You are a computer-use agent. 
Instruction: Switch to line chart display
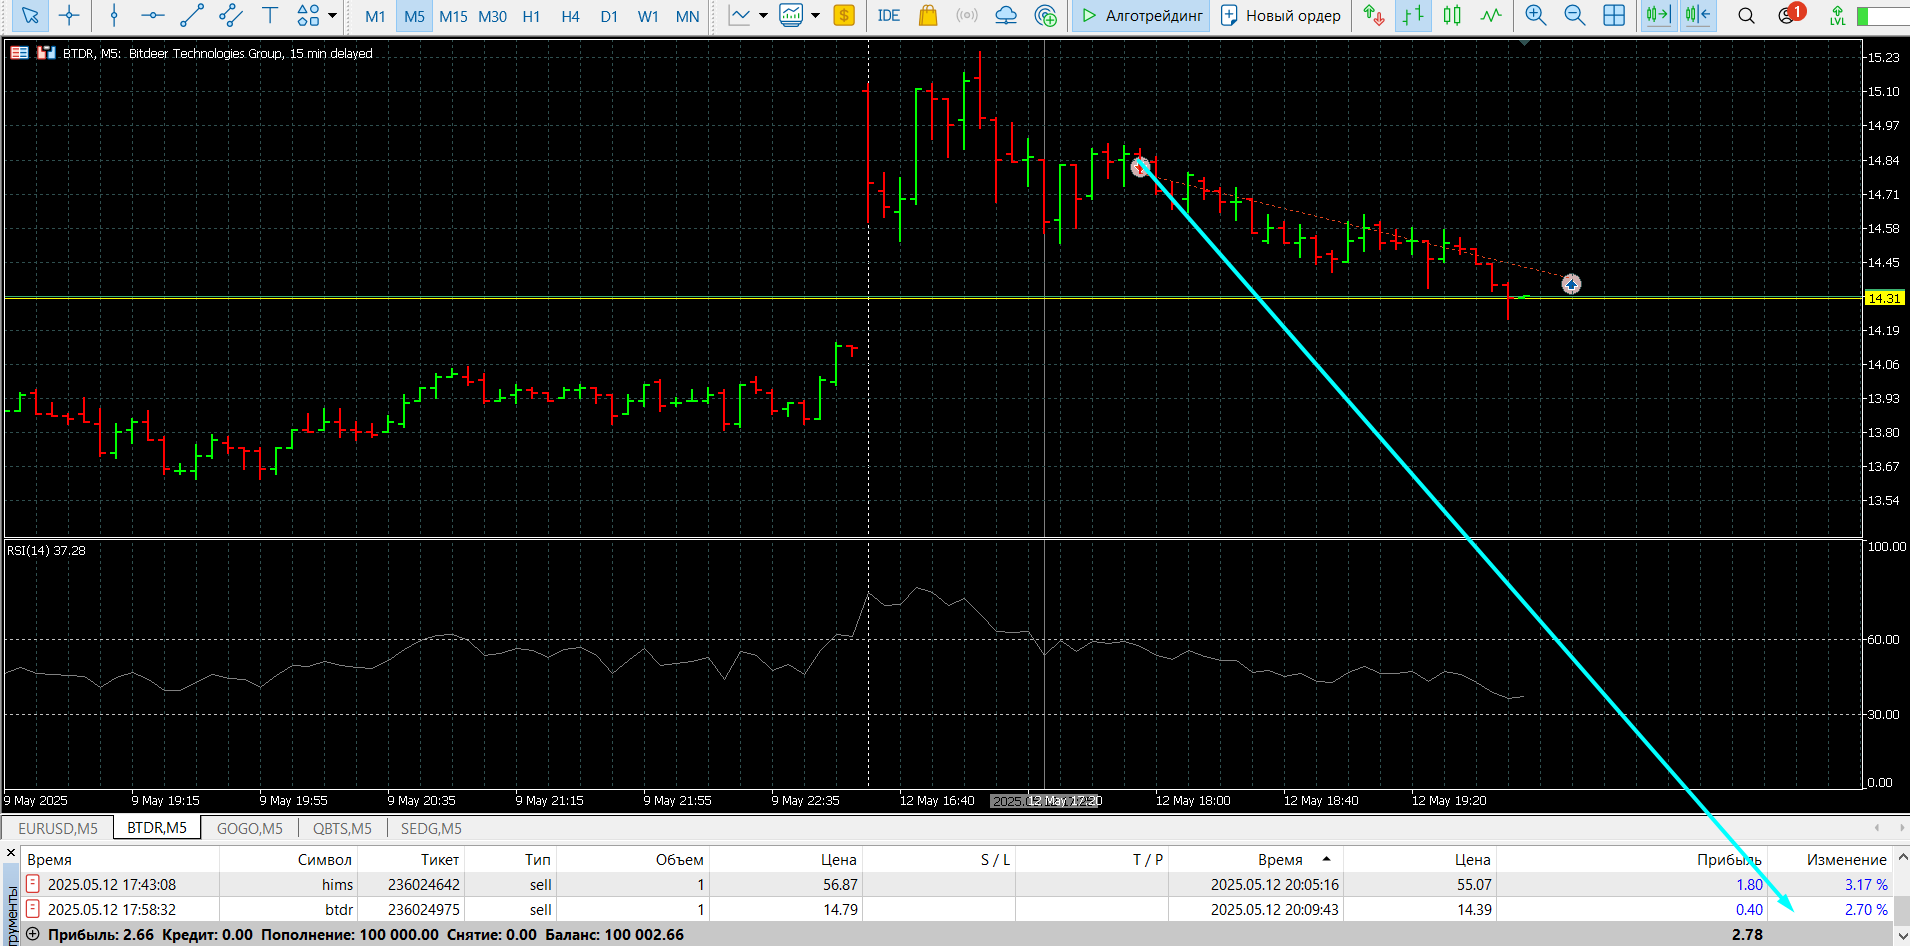1491,15
